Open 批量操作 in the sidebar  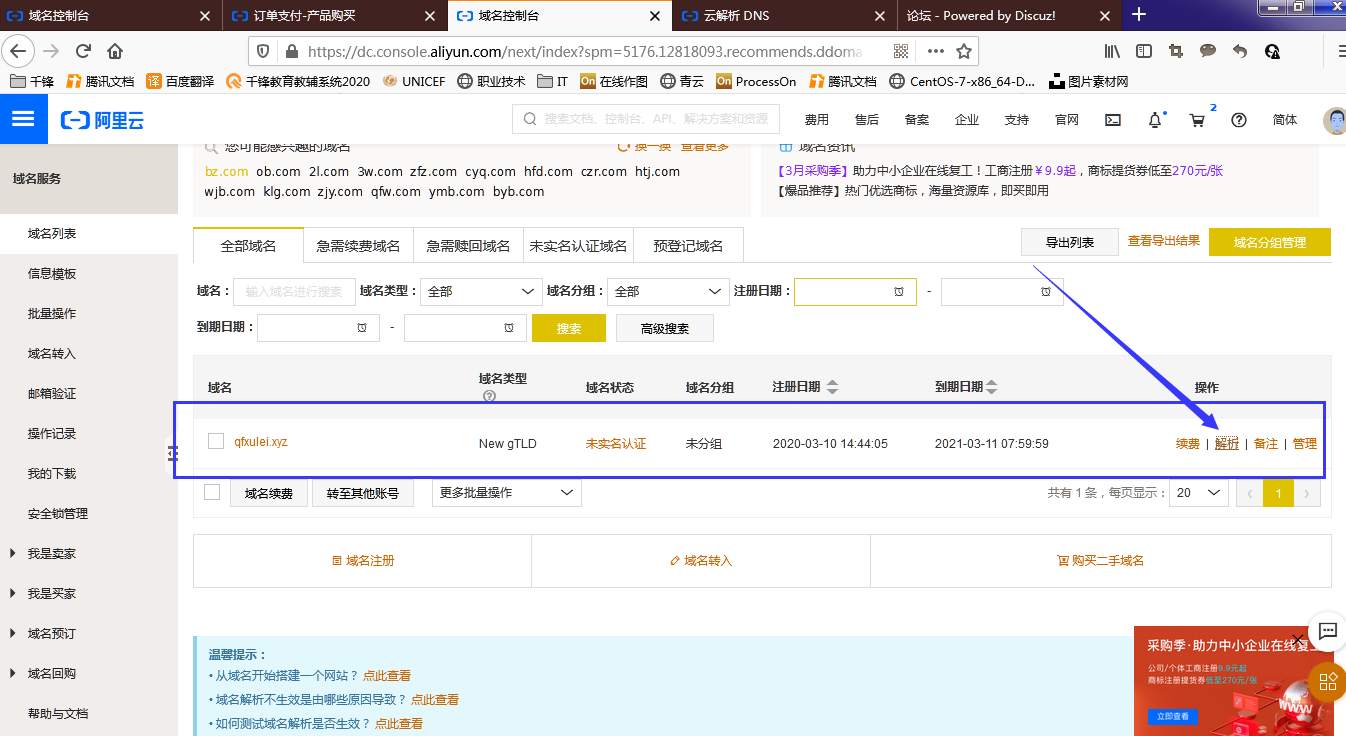click(x=52, y=313)
